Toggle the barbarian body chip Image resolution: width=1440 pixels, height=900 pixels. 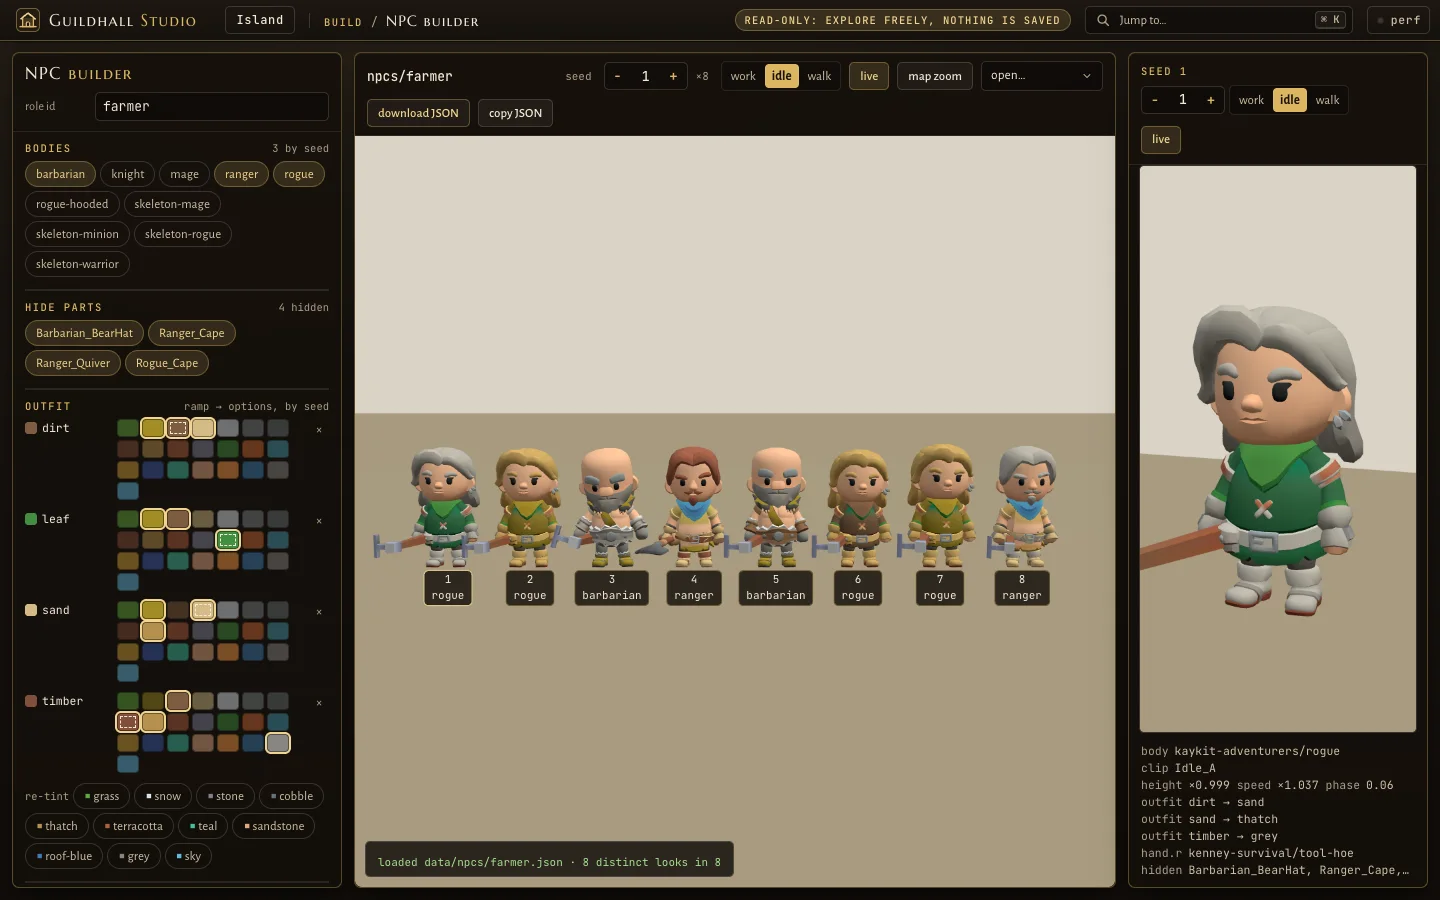click(60, 174)
